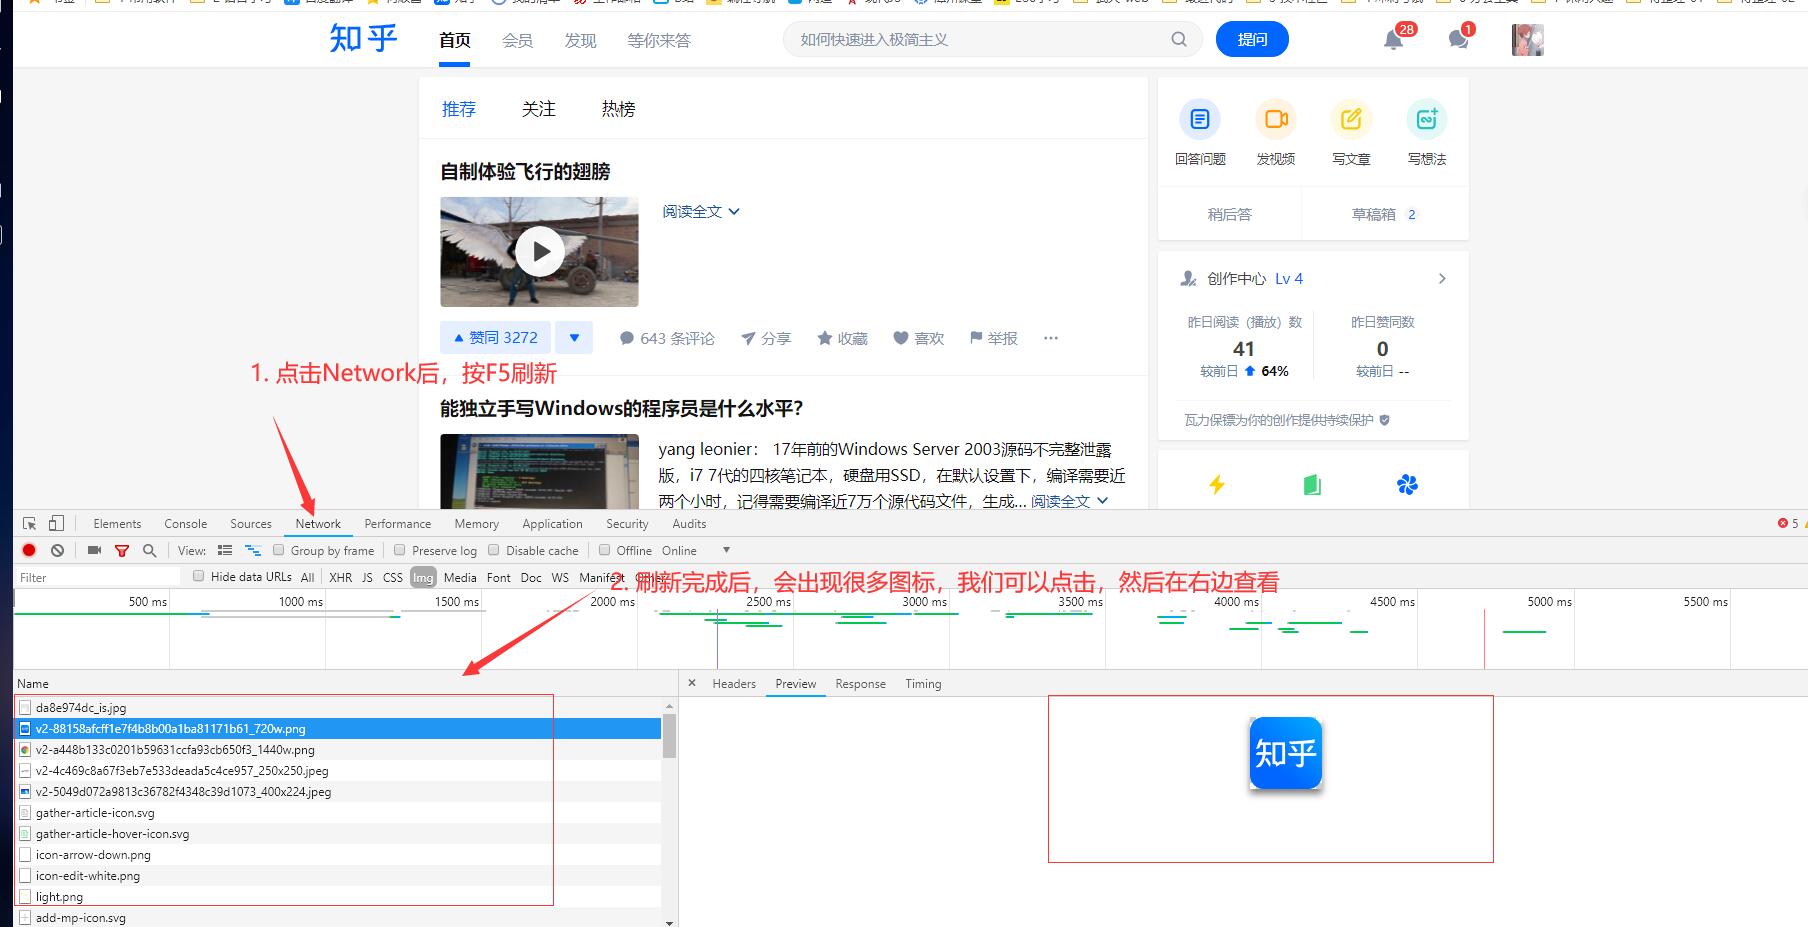Image resolution: width=1808 pixels, height=927 pixels.
Task: Select the gather-article-icon.svg request row
Action: [x=338, y=812]
